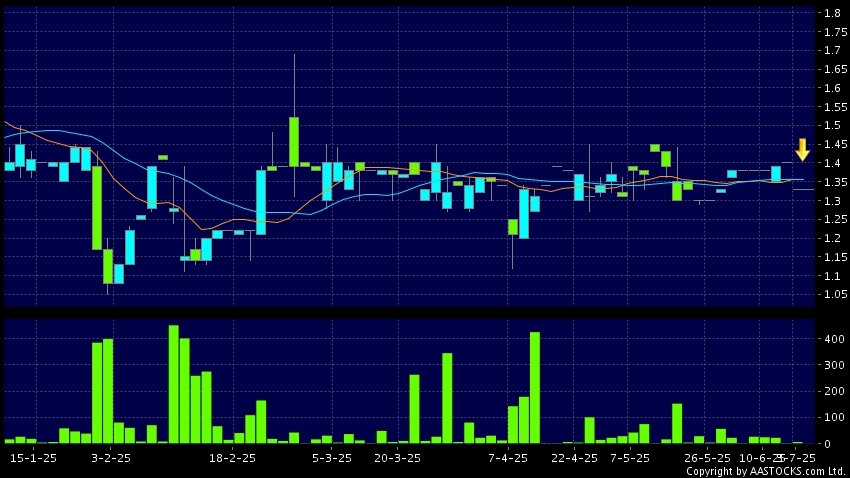The width and height of the screenshot is (850, 478).
Task: Select the 1.65 price level label
Action: [835, 69]
